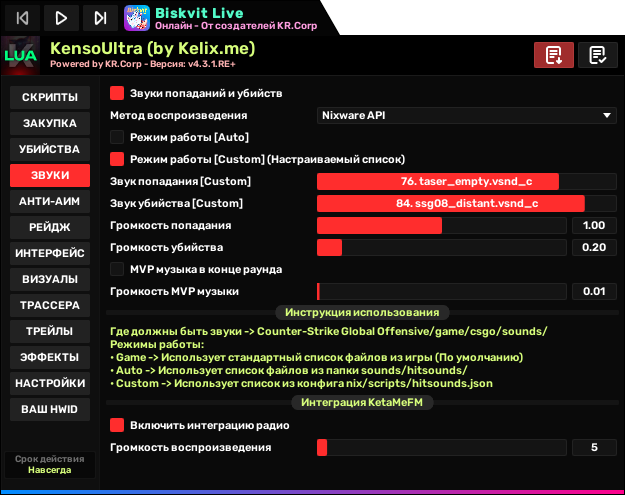Click the Громкость попадания value field 1.00
This screenshot has height=495, width=625.
pyautogui.click(x=593, y=225)
